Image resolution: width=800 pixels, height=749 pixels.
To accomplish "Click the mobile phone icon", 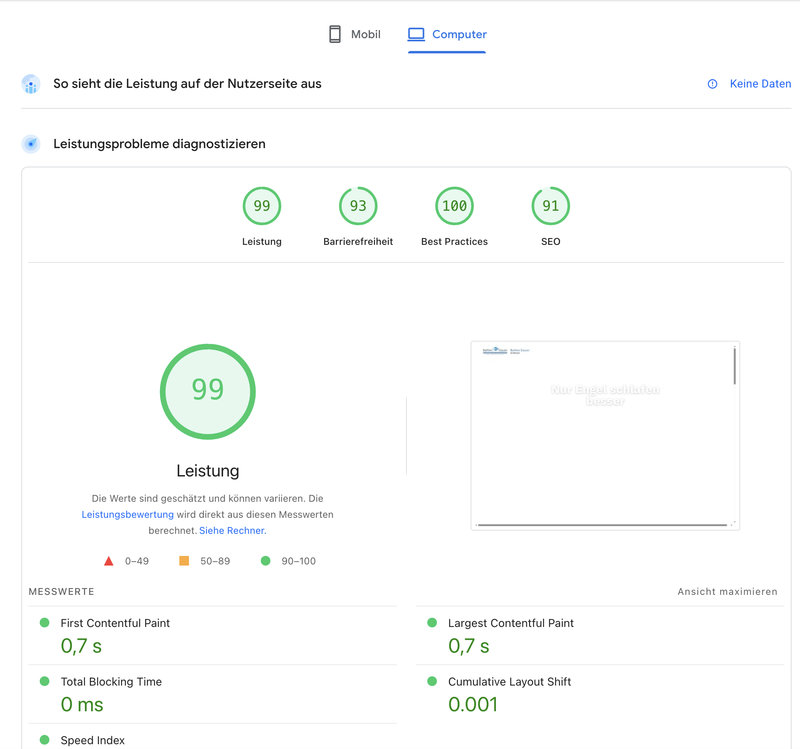I will 335,34.
